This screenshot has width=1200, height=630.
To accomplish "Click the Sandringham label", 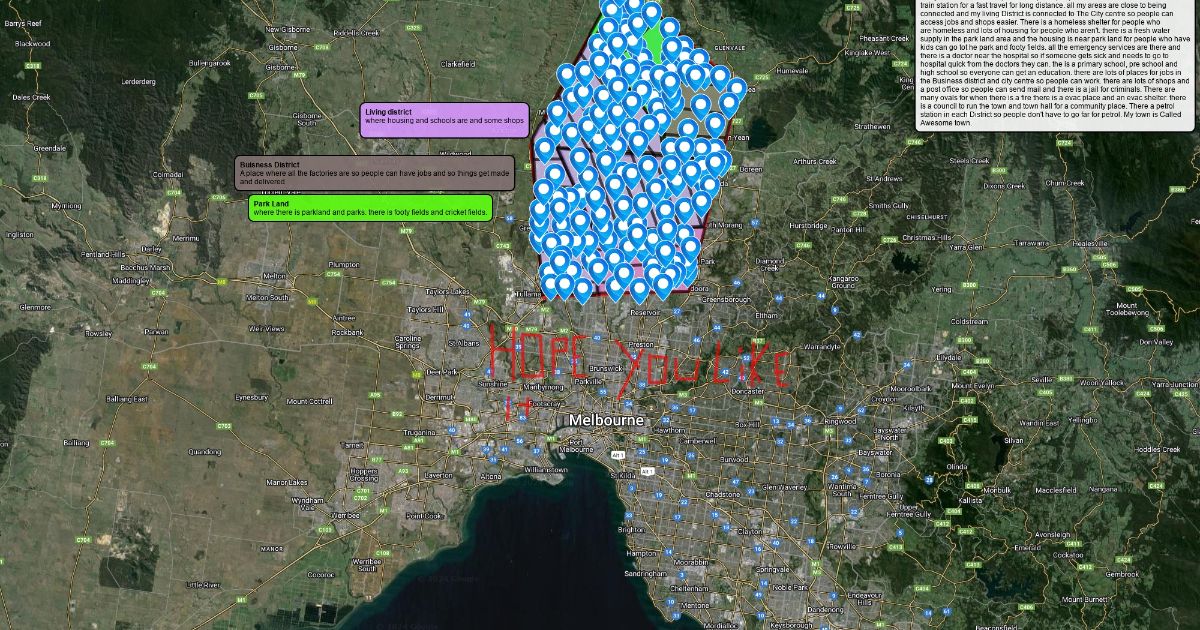I will coord(645,574).
